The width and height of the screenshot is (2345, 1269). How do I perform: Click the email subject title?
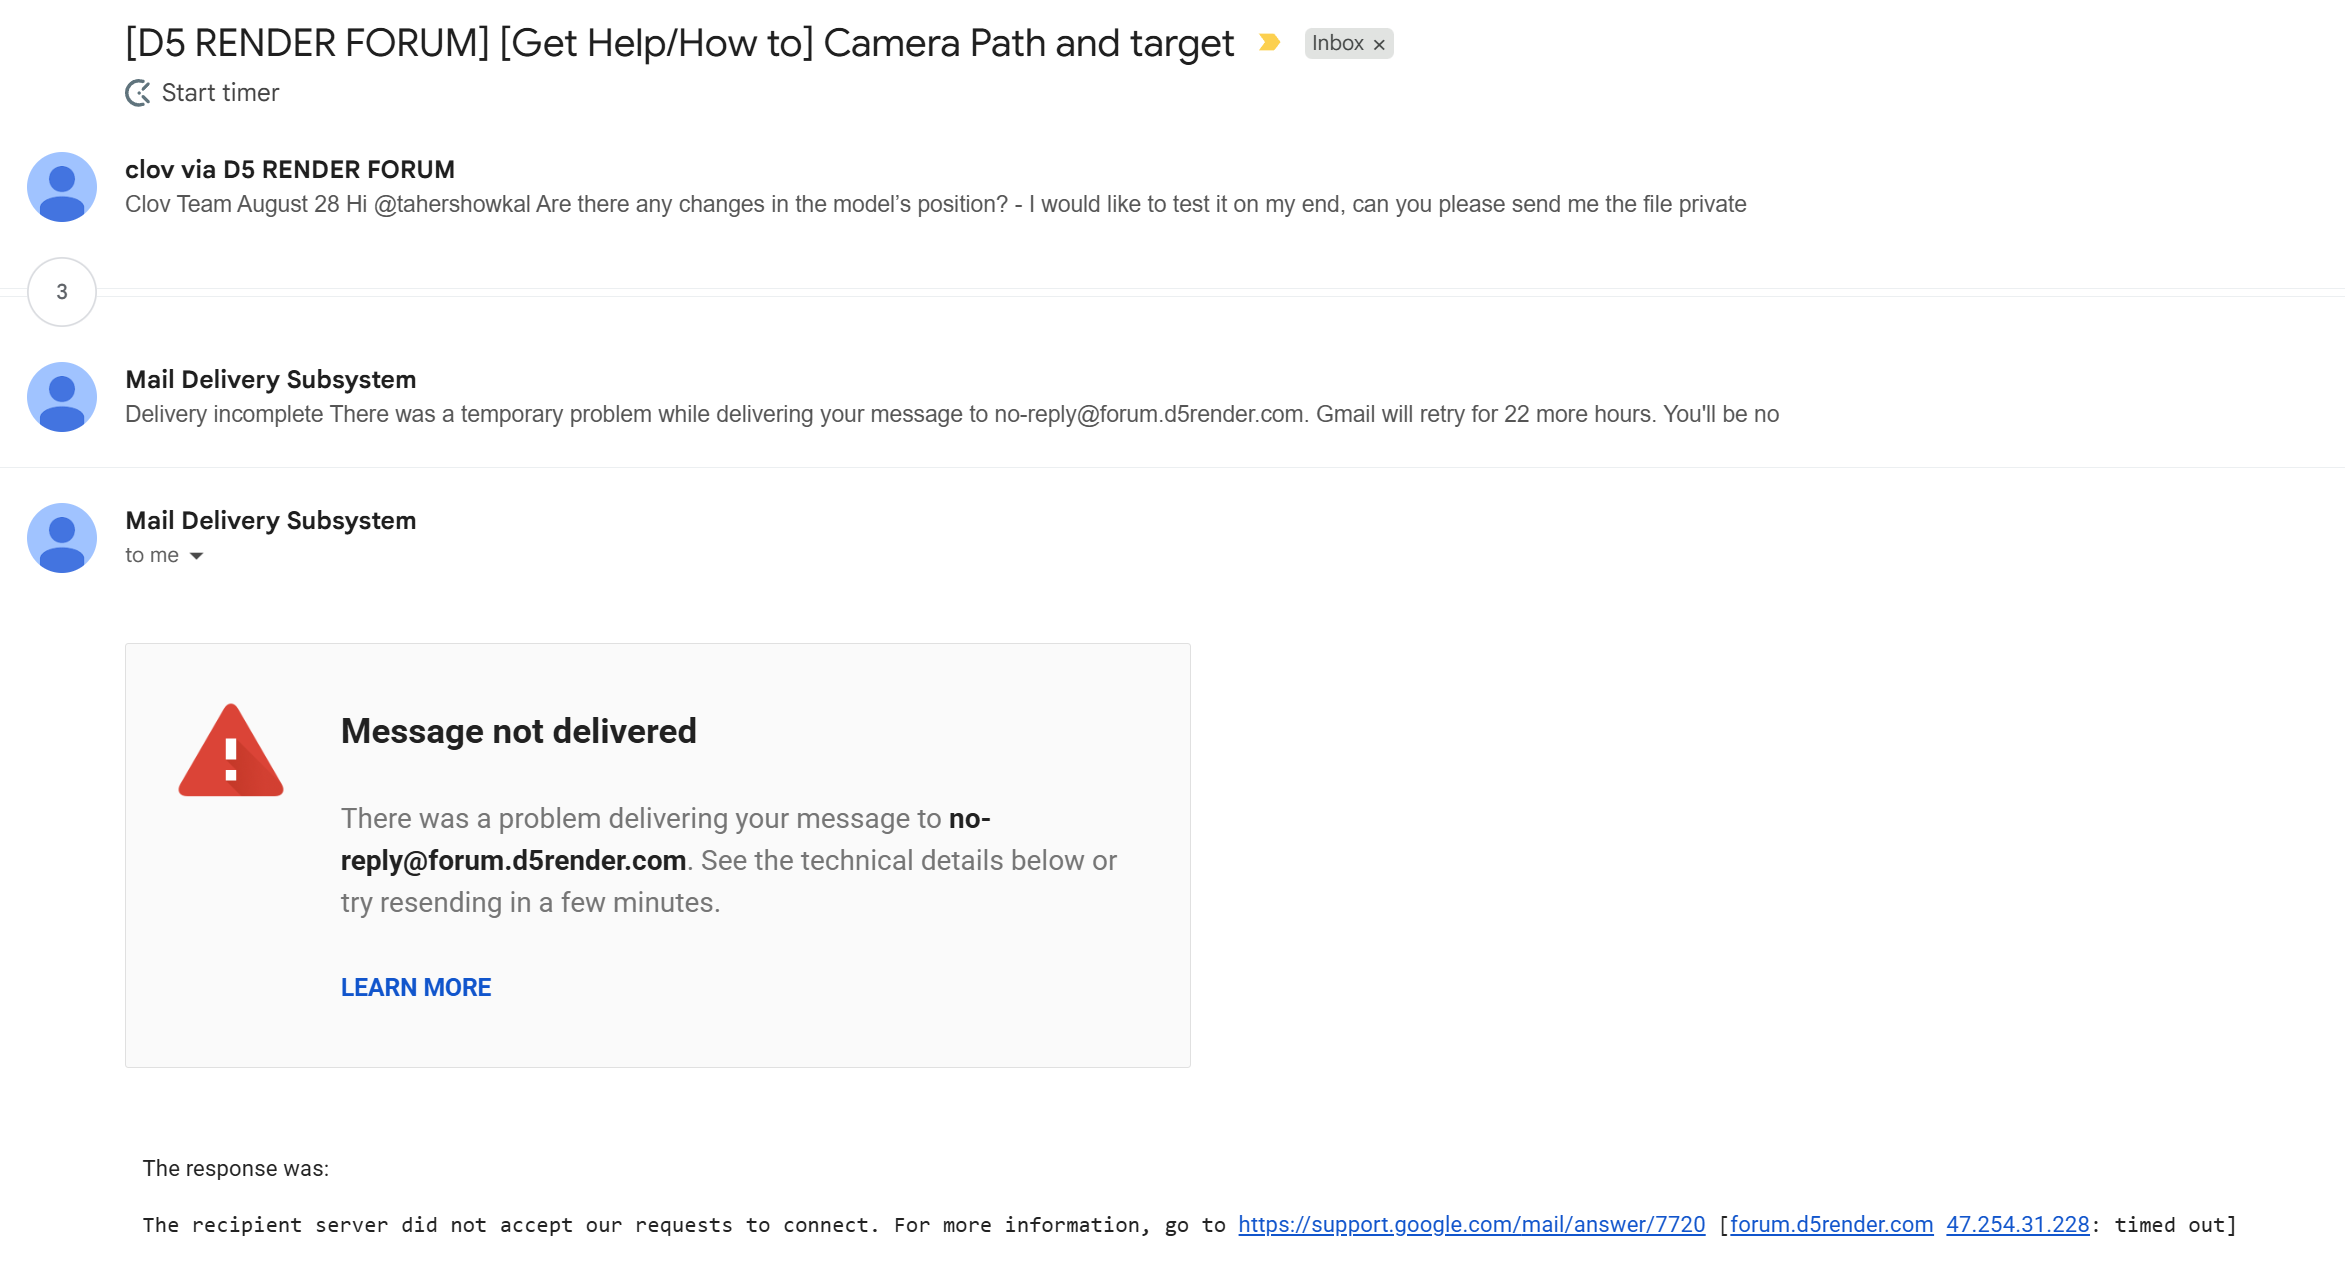coord(679,43)
